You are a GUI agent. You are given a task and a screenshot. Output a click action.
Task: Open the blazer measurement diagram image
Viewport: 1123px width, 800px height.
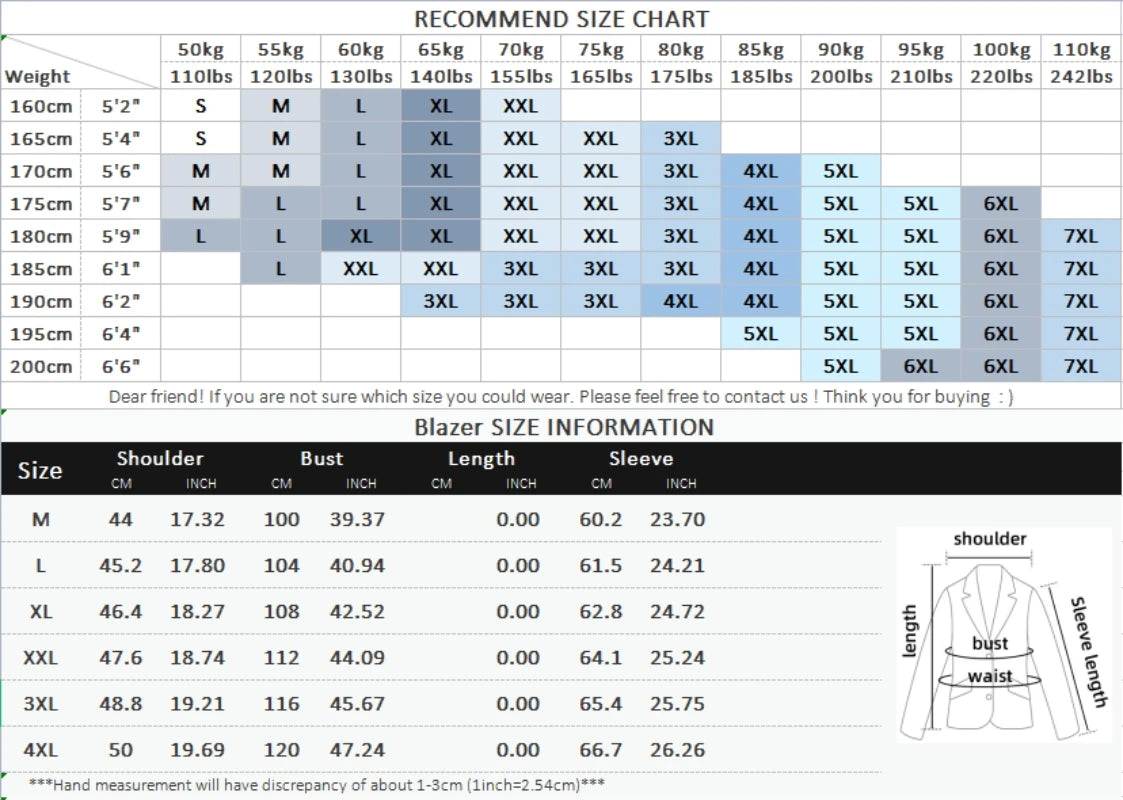click(1003, 635)
